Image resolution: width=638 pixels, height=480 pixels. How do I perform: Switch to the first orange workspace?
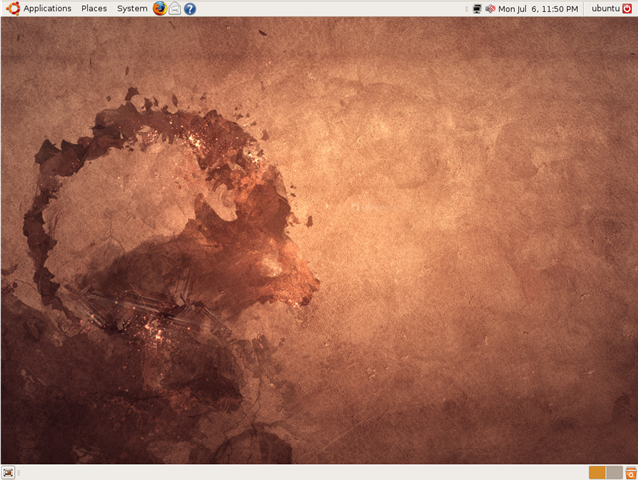click(x=597, y=473)
